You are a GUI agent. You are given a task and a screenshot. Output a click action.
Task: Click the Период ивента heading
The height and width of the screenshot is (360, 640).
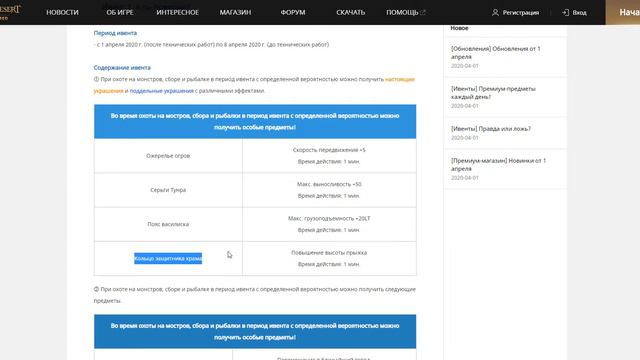[115, 33]
